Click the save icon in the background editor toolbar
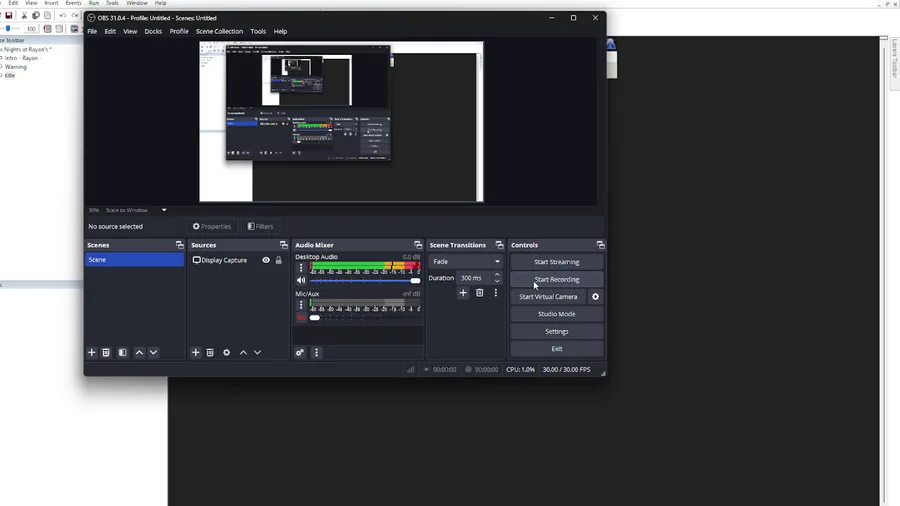 9,15
